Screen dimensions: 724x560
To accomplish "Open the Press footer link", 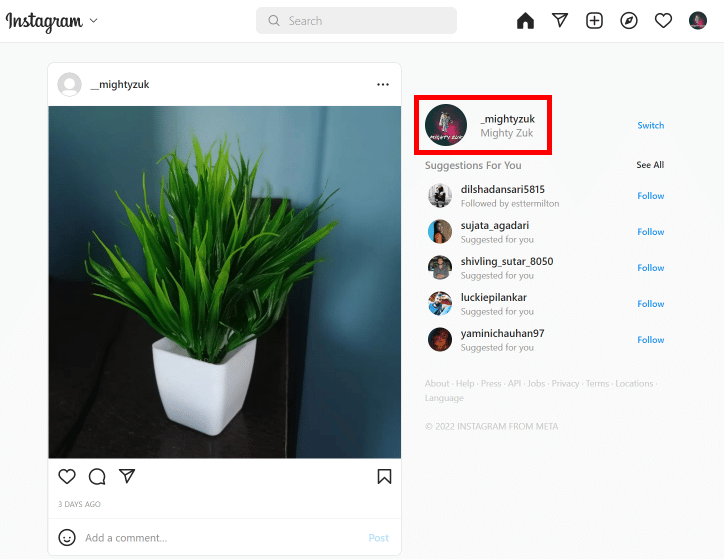I will click(491, 384).
